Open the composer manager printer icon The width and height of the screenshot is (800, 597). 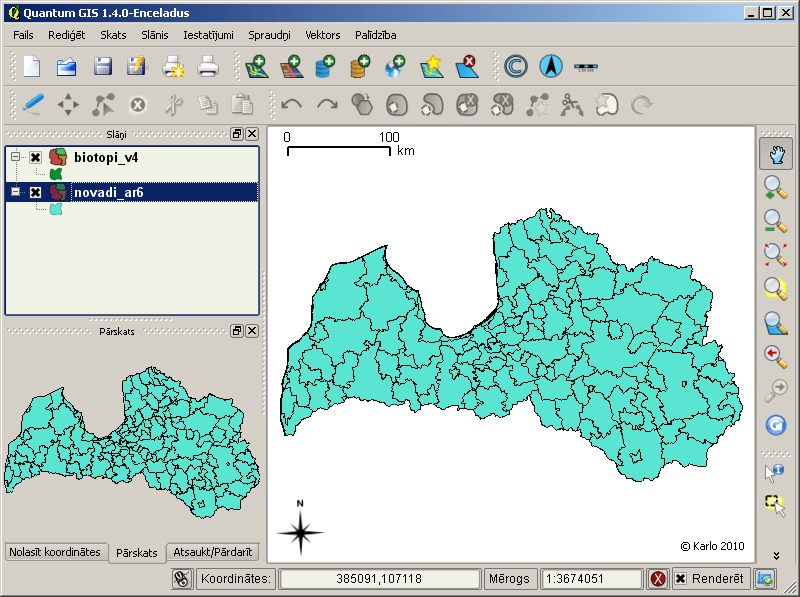click(x=208, y=67)
